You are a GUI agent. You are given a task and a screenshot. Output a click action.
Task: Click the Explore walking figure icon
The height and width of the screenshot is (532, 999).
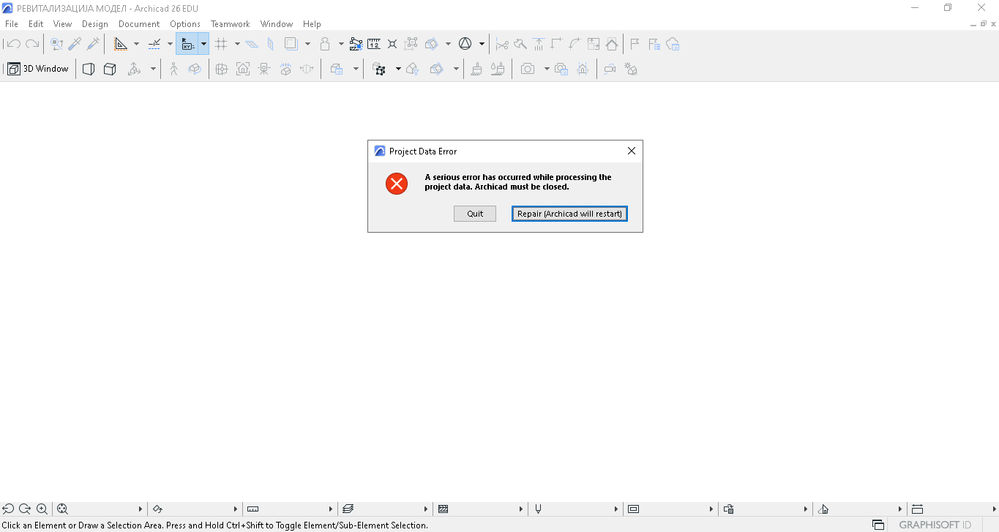tap(173, 69)
